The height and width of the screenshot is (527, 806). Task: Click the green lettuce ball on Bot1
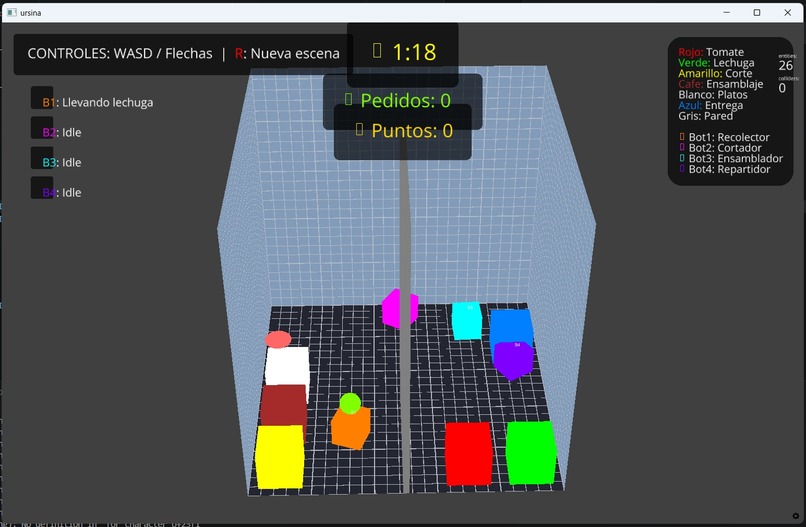click(350, 403)
